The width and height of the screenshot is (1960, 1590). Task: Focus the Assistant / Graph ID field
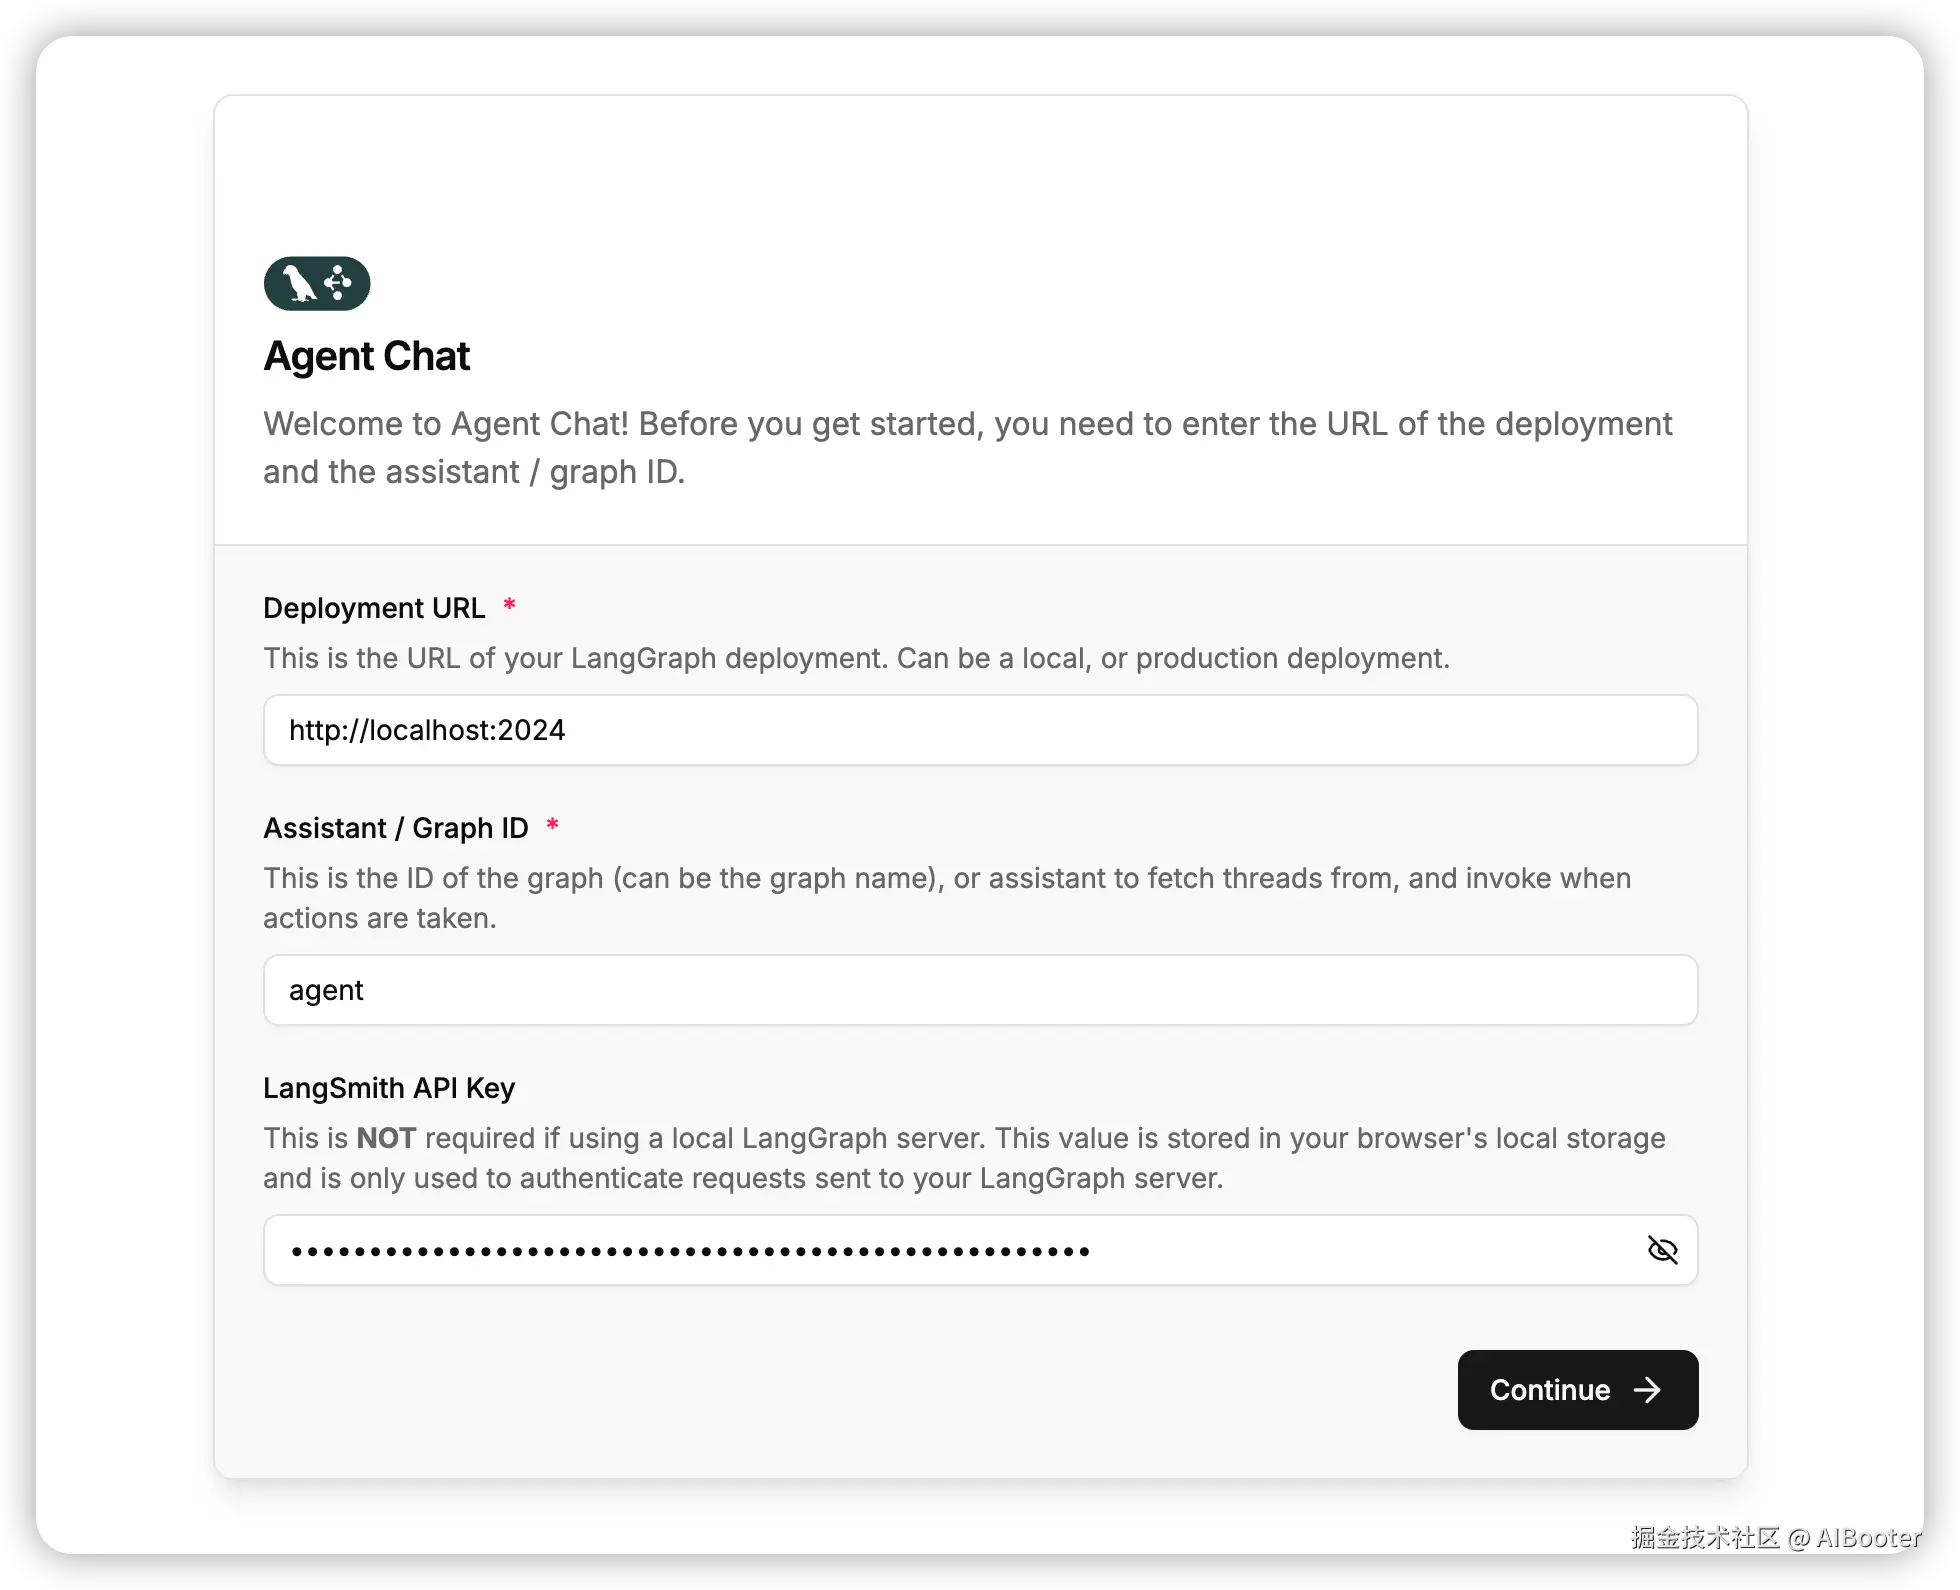click(x=980, y=990)
